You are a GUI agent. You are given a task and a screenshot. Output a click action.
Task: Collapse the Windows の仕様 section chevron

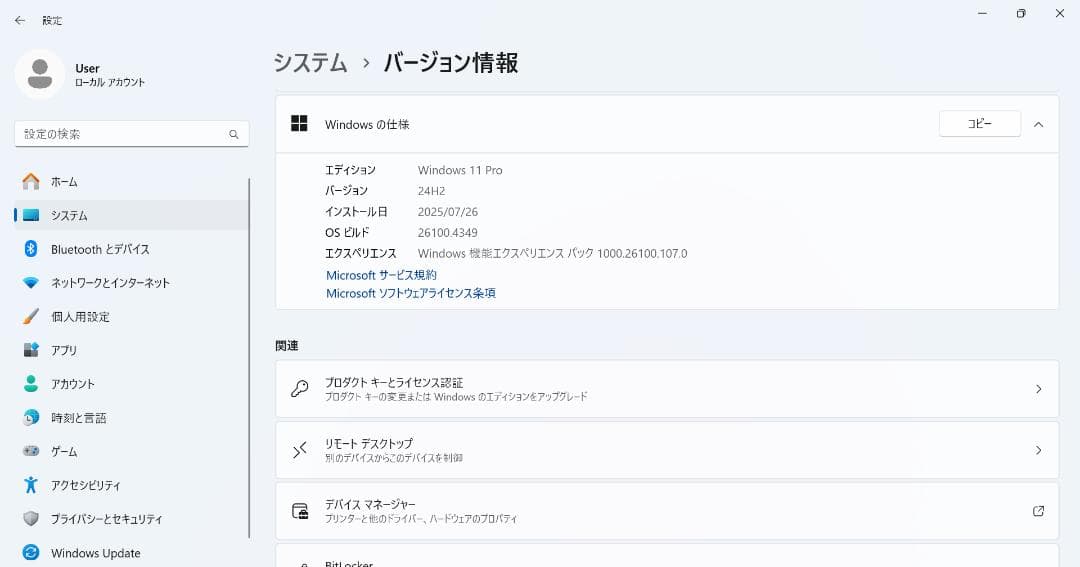[1038, 125]
